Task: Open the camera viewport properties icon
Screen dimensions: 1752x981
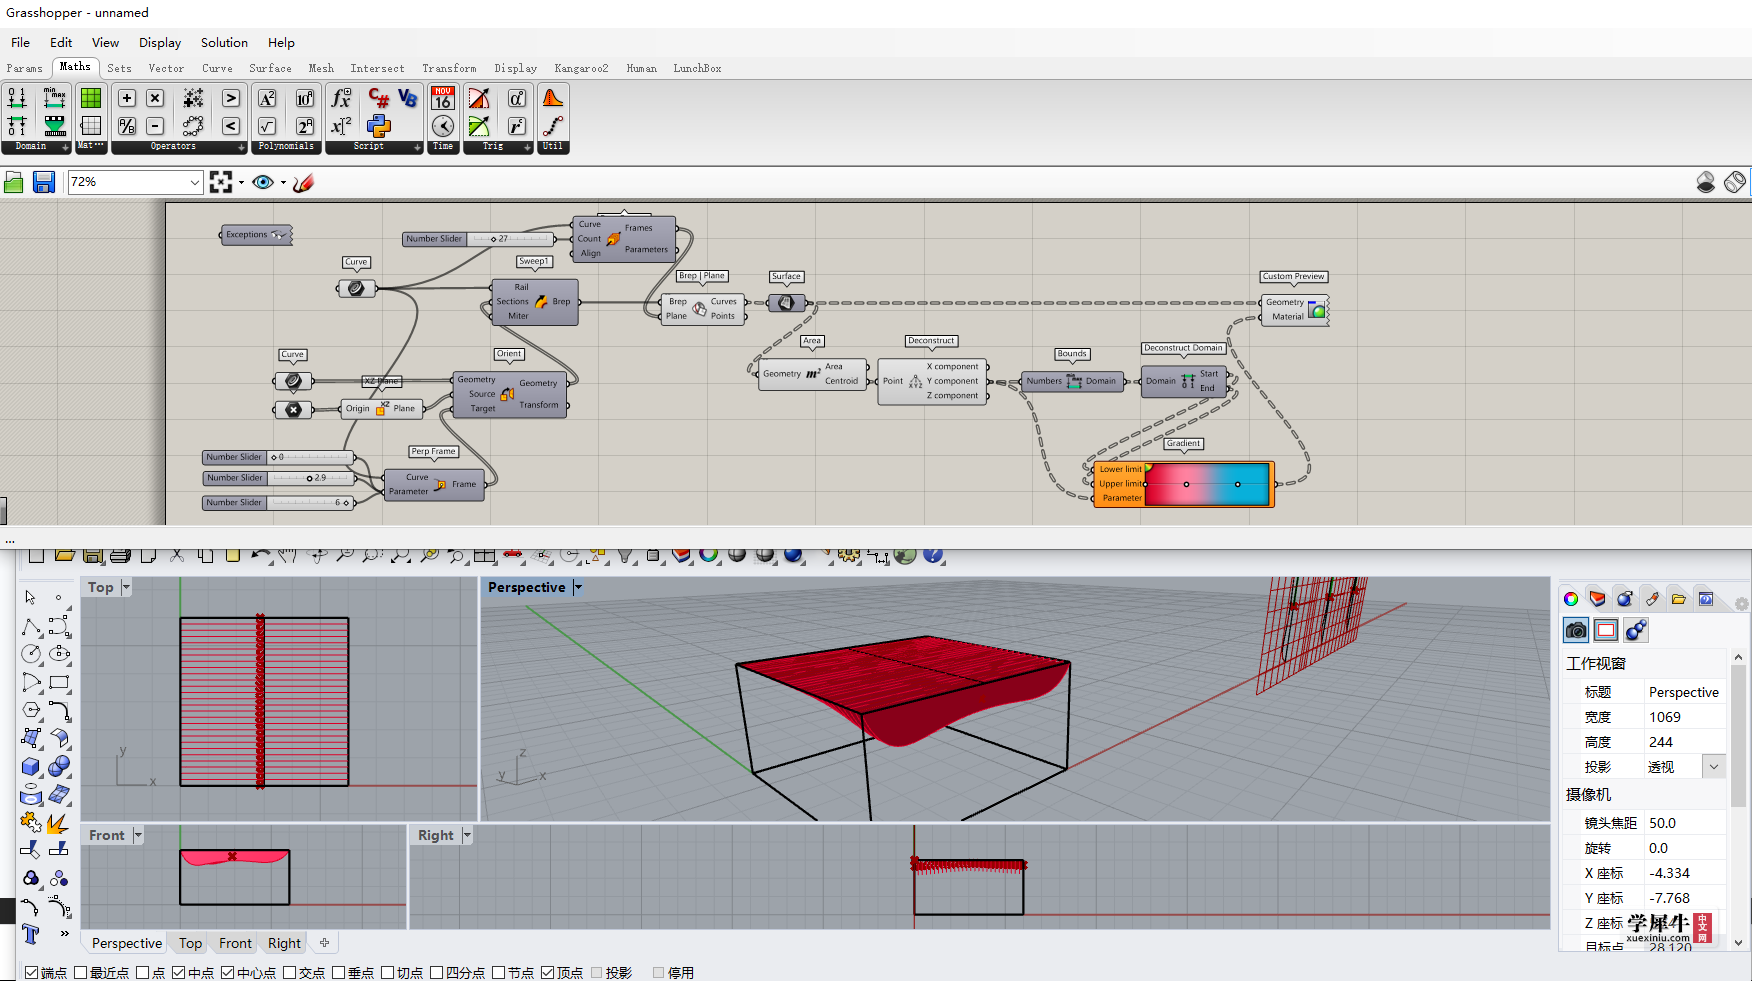Action: [1577, 630]
